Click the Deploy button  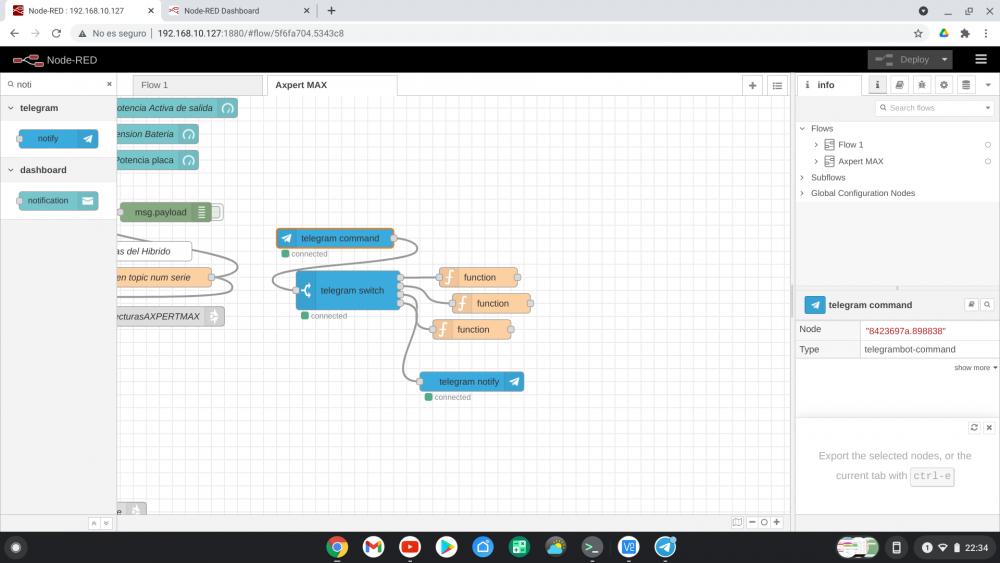click(x=902, y=59)
